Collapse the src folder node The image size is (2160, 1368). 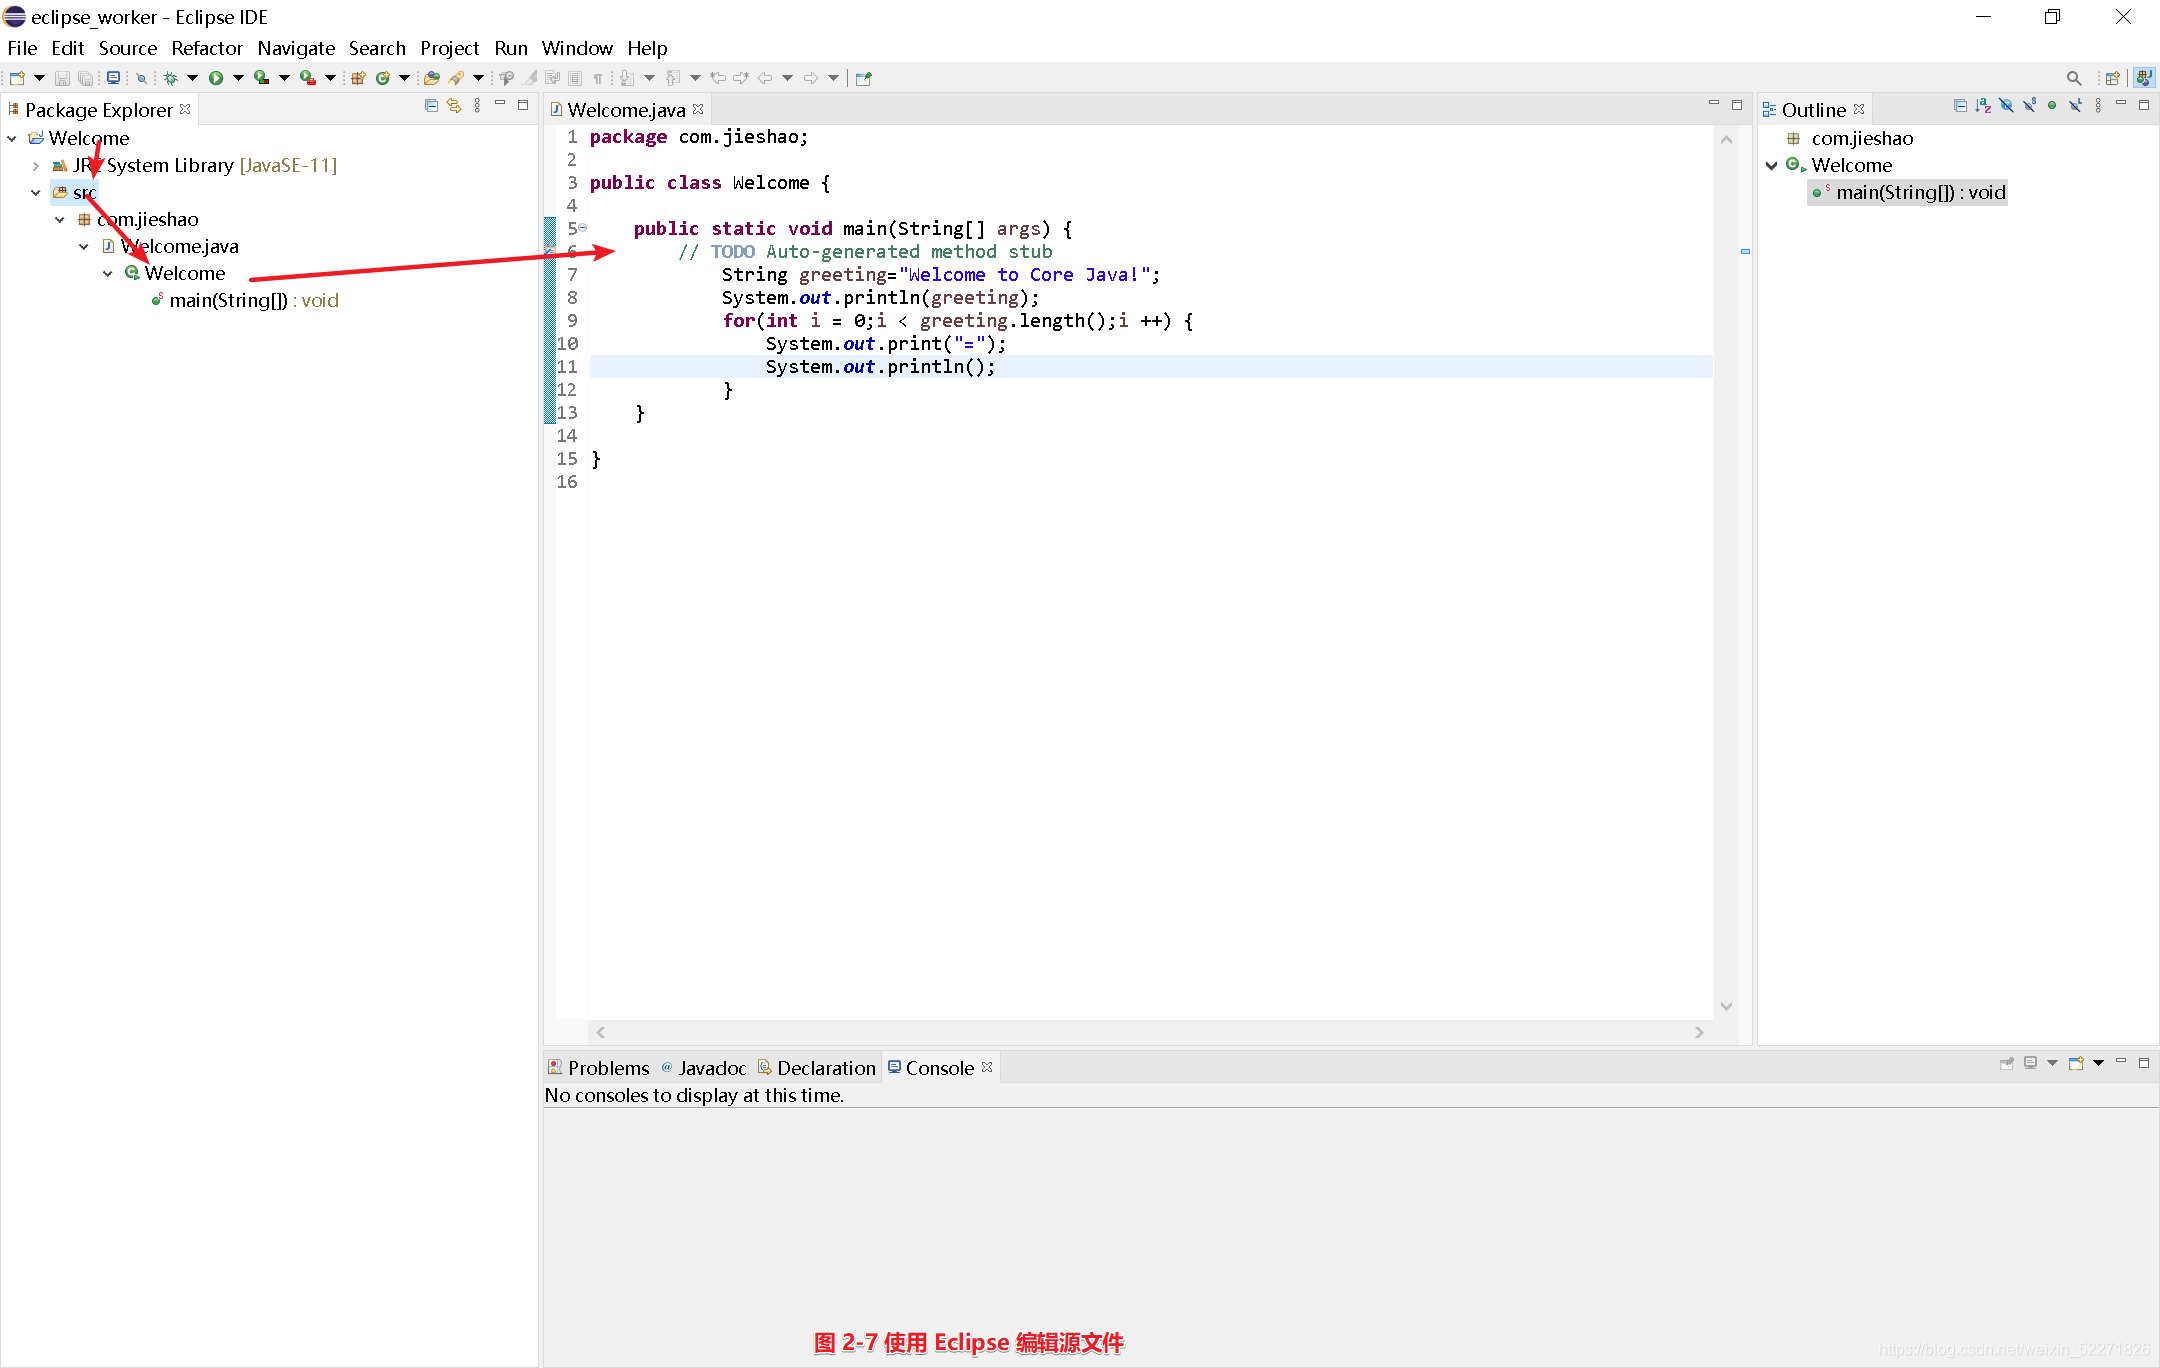pyautogui.click(x=36, y=192)
